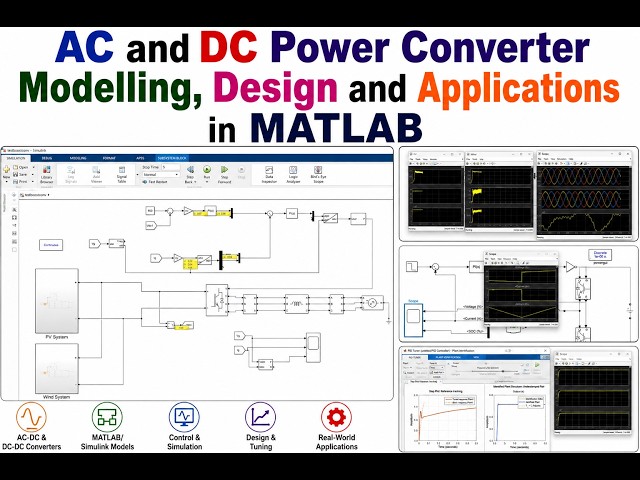Click the Real-World Applications gear icon
The image size is (640, 480).
click(336, 418)
